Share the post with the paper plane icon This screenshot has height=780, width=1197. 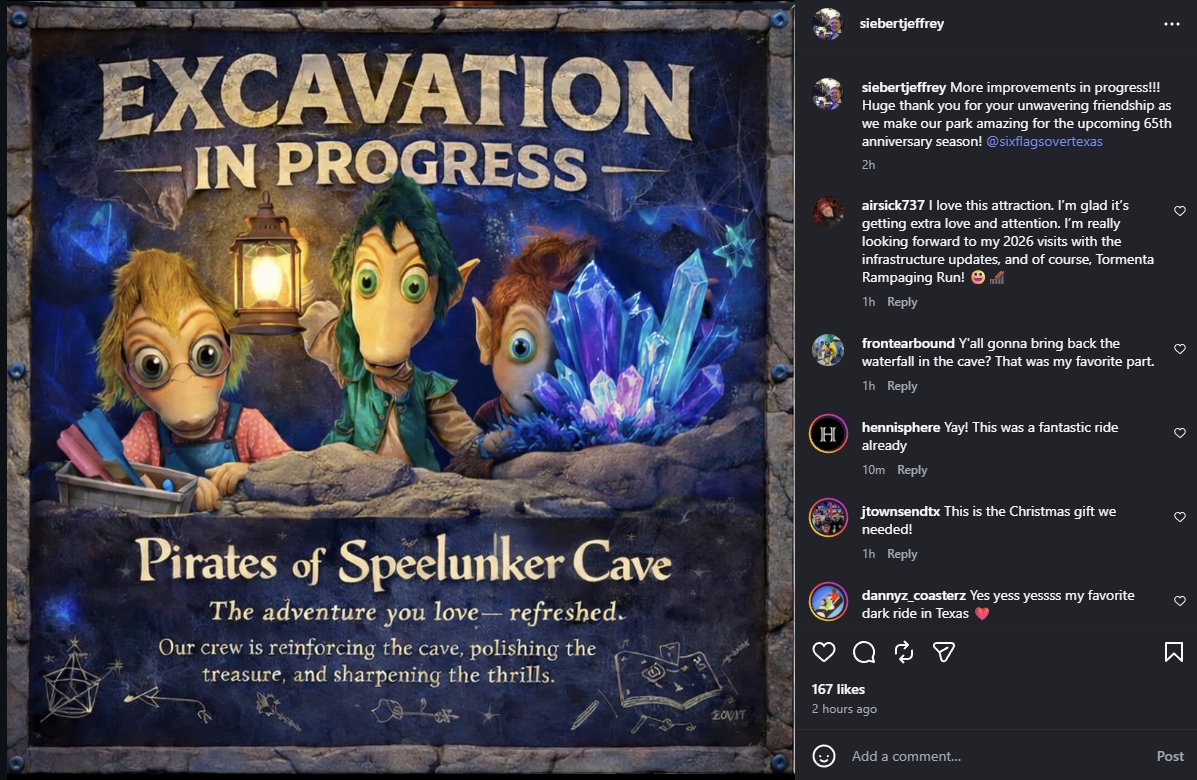(944, 652)
